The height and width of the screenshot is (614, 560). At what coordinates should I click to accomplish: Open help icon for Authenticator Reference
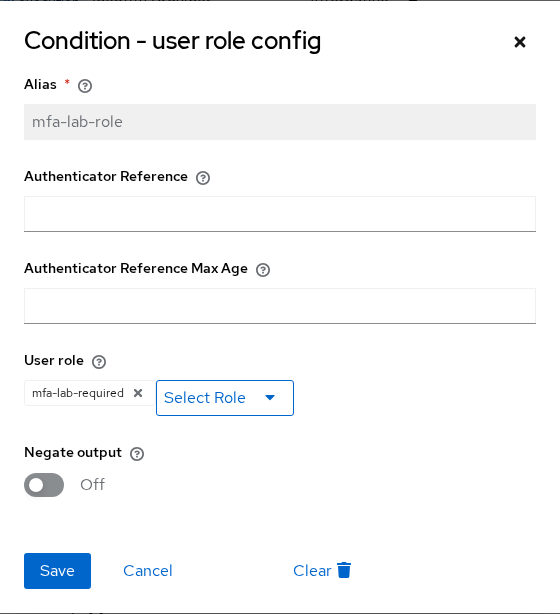(x=203, y=178)
